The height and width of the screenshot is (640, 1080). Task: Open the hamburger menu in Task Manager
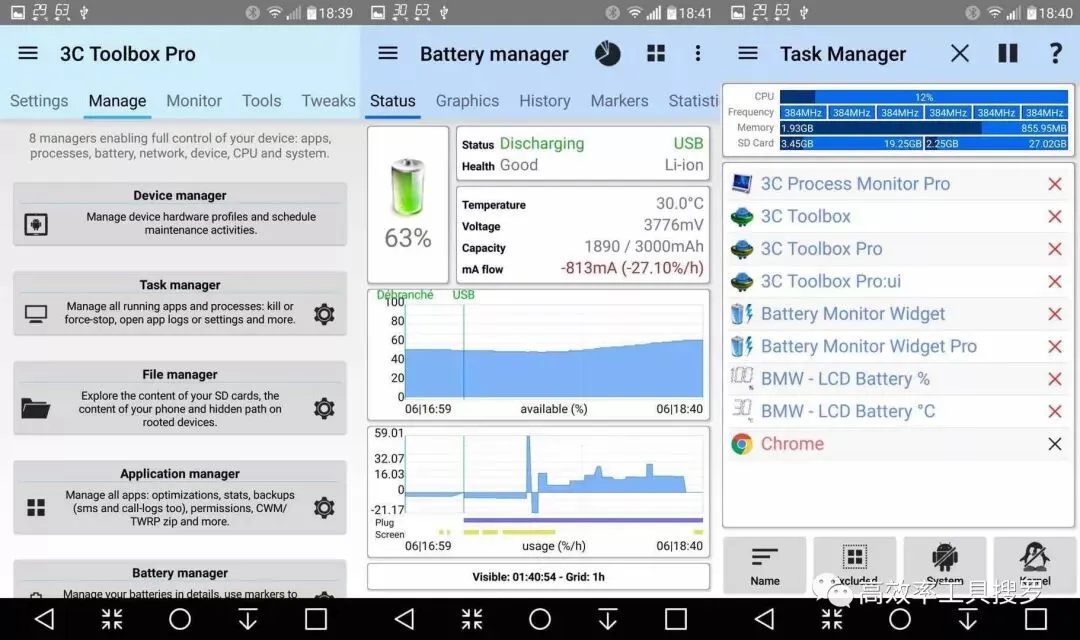(748, 53)
